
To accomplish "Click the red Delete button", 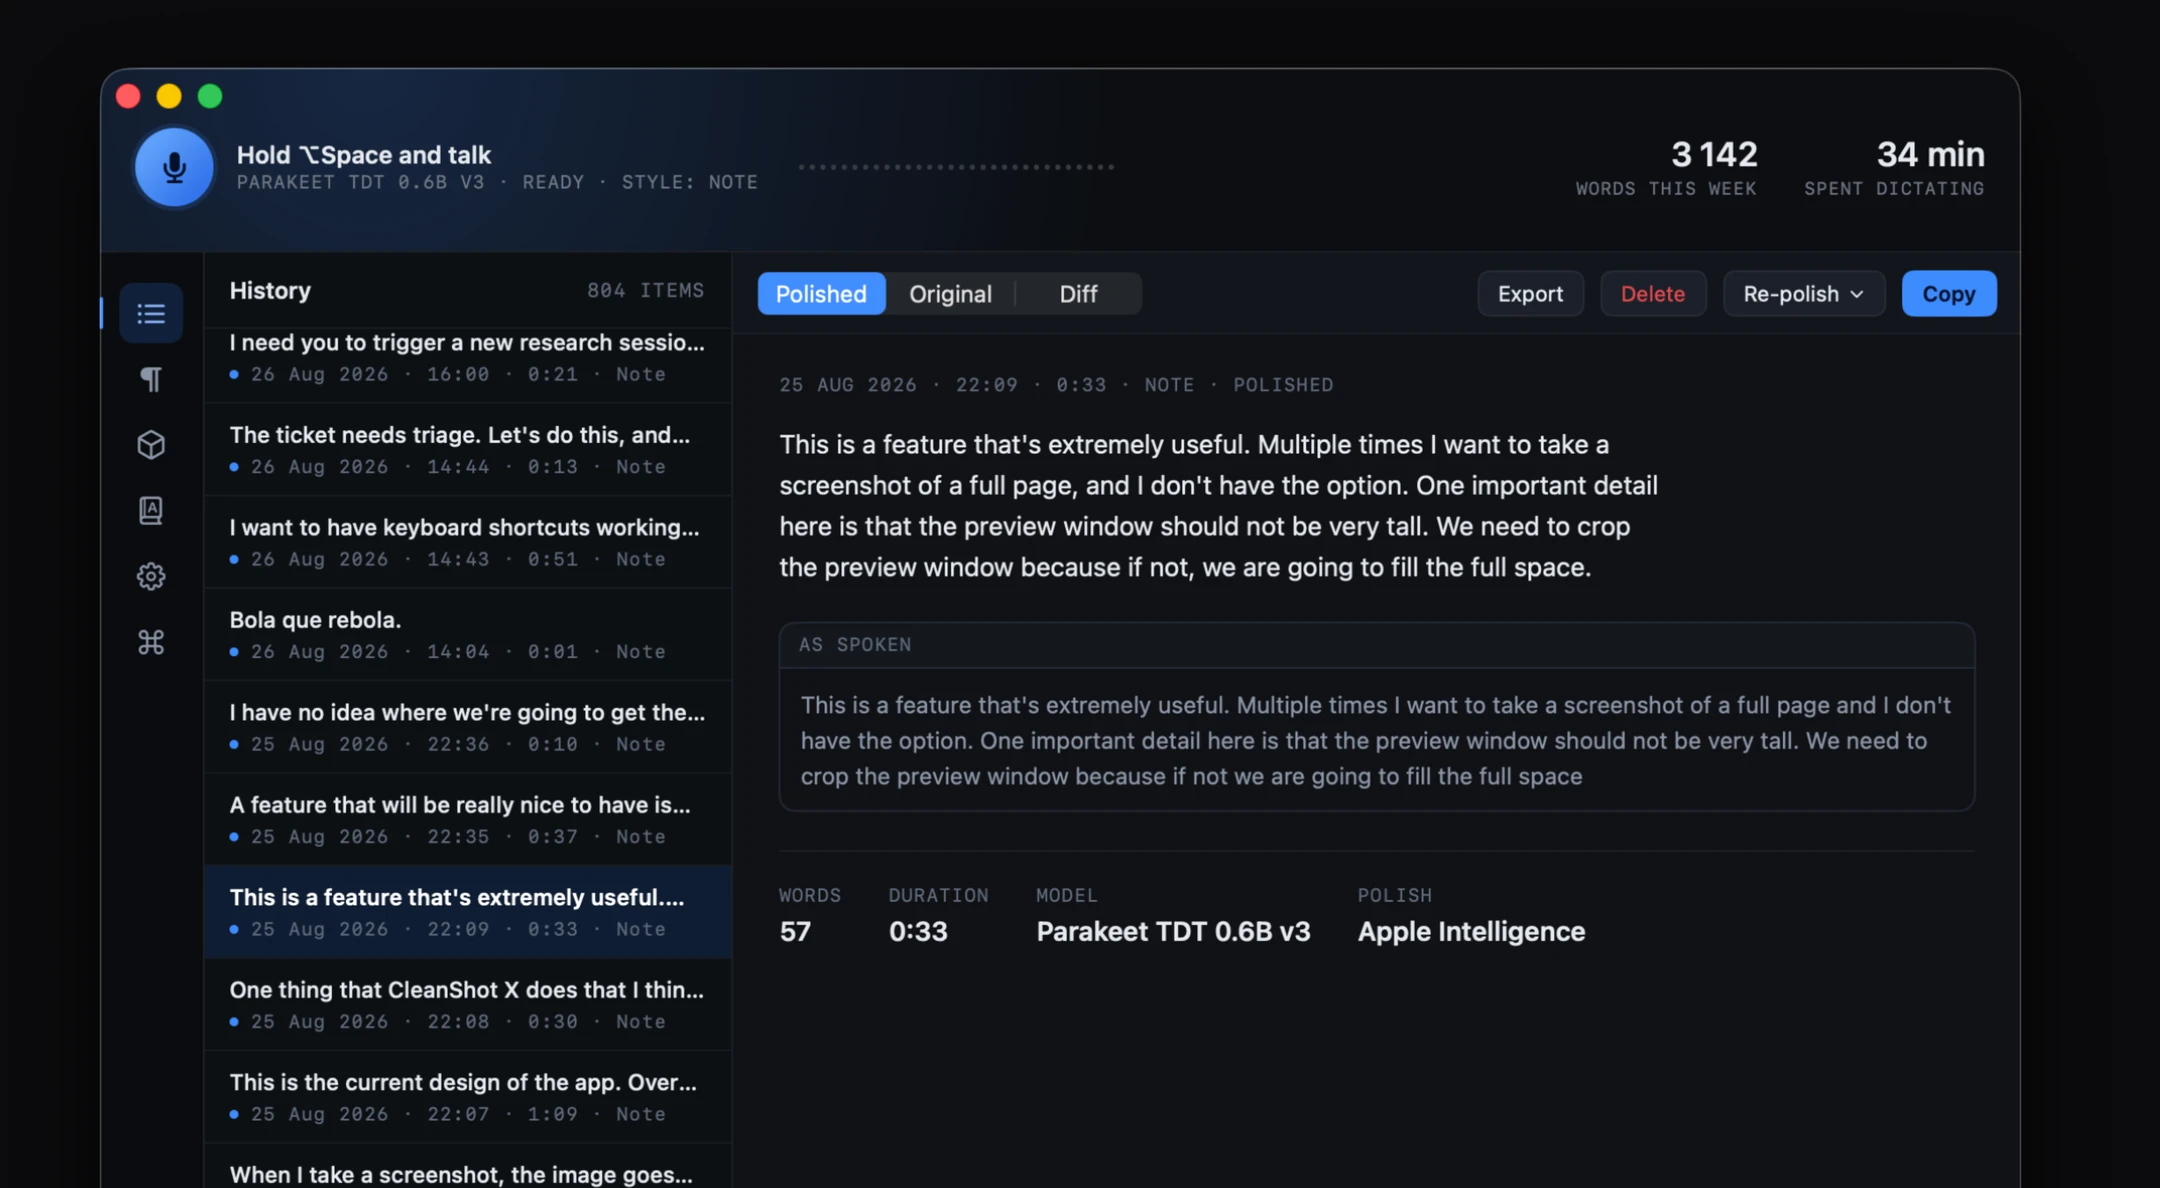I will pos(1652,293).
